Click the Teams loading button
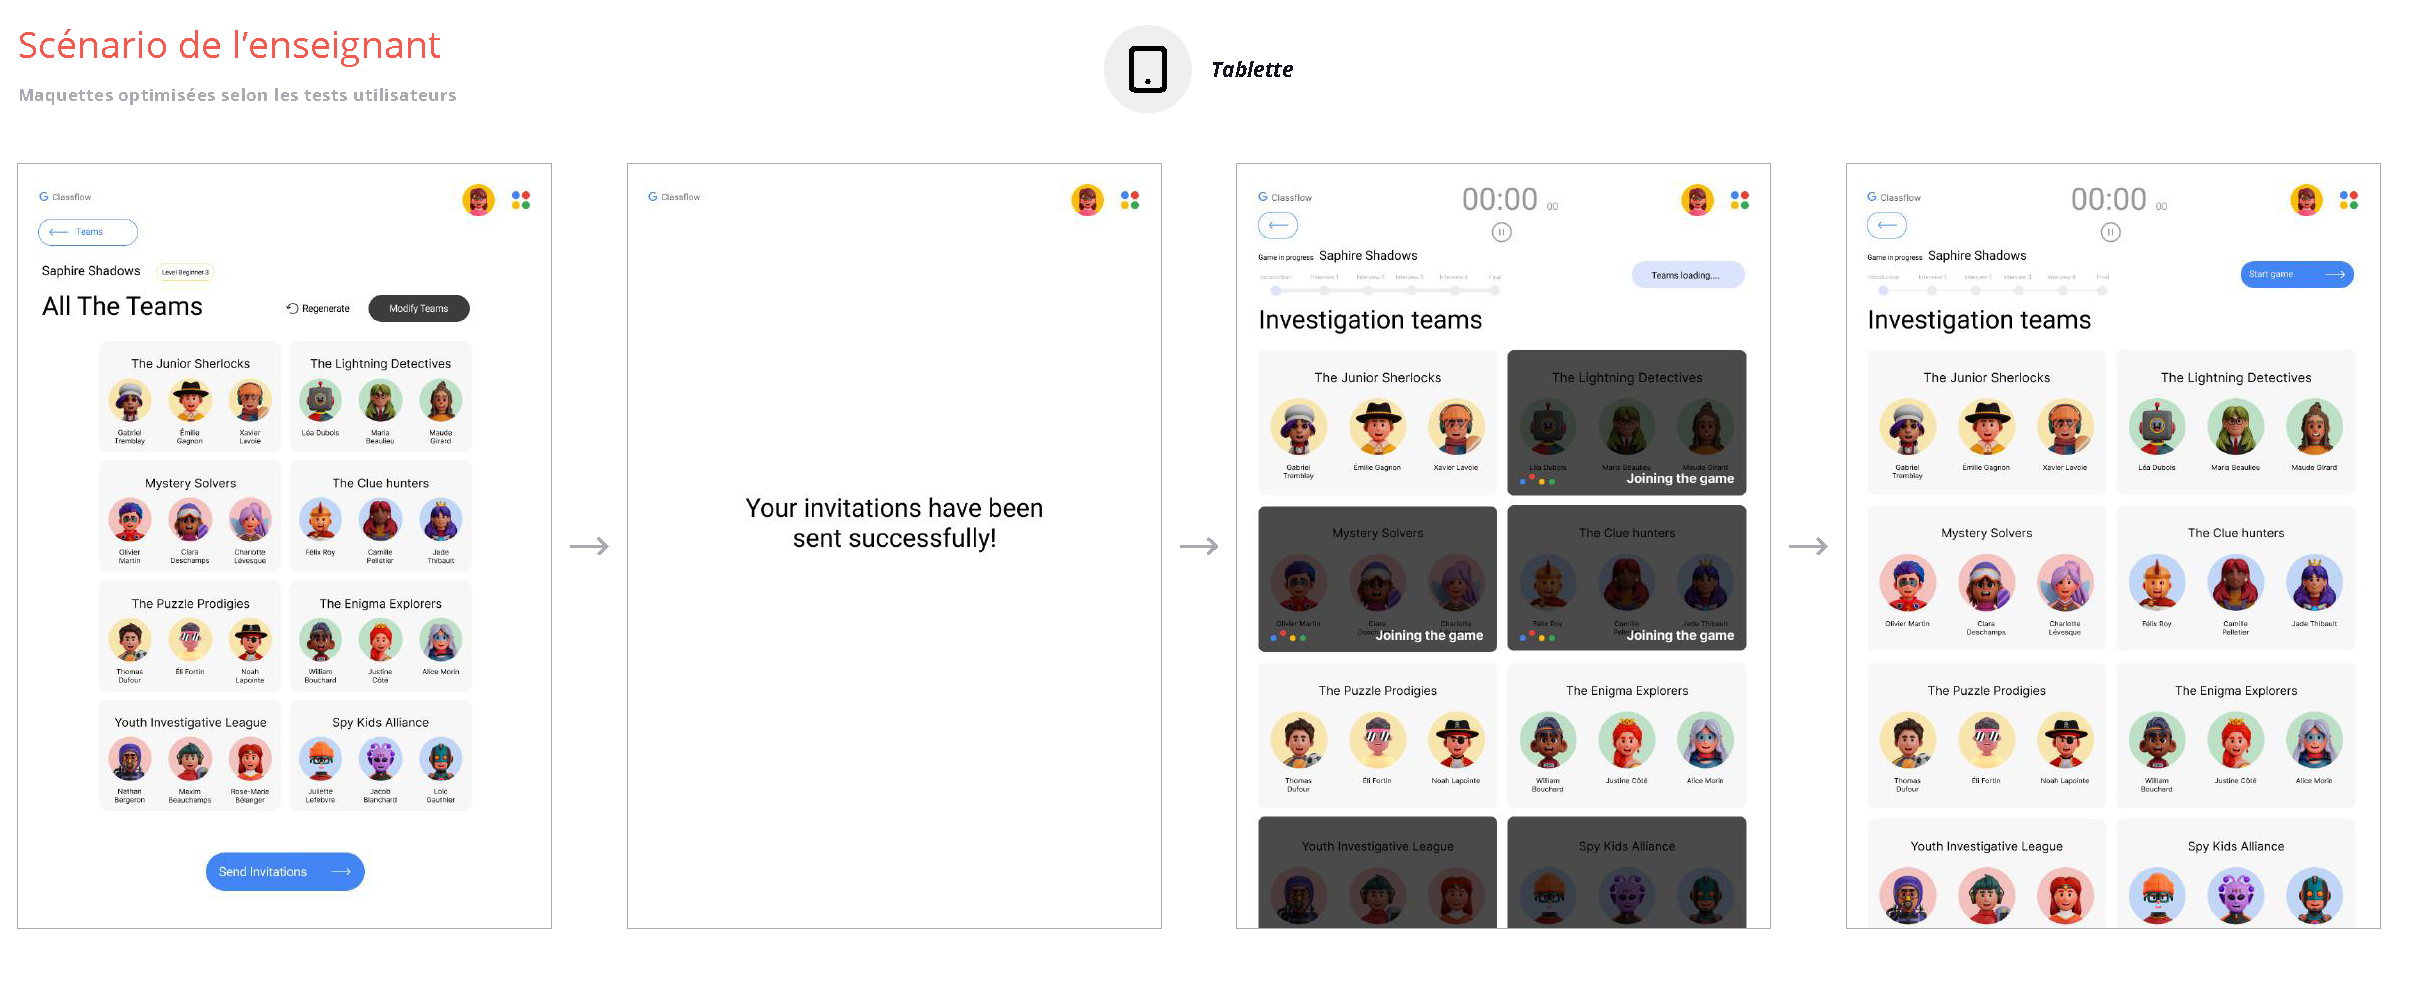This screenshot has height=1007, width=2409. [x=1688, y=275]
